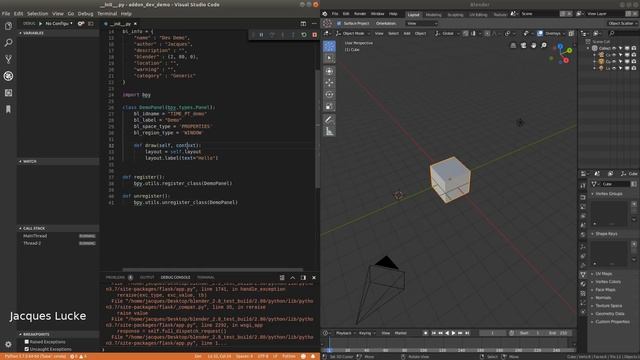
Task: Open the Global transform orientation dropdown
Action: [x=447, y=33]
